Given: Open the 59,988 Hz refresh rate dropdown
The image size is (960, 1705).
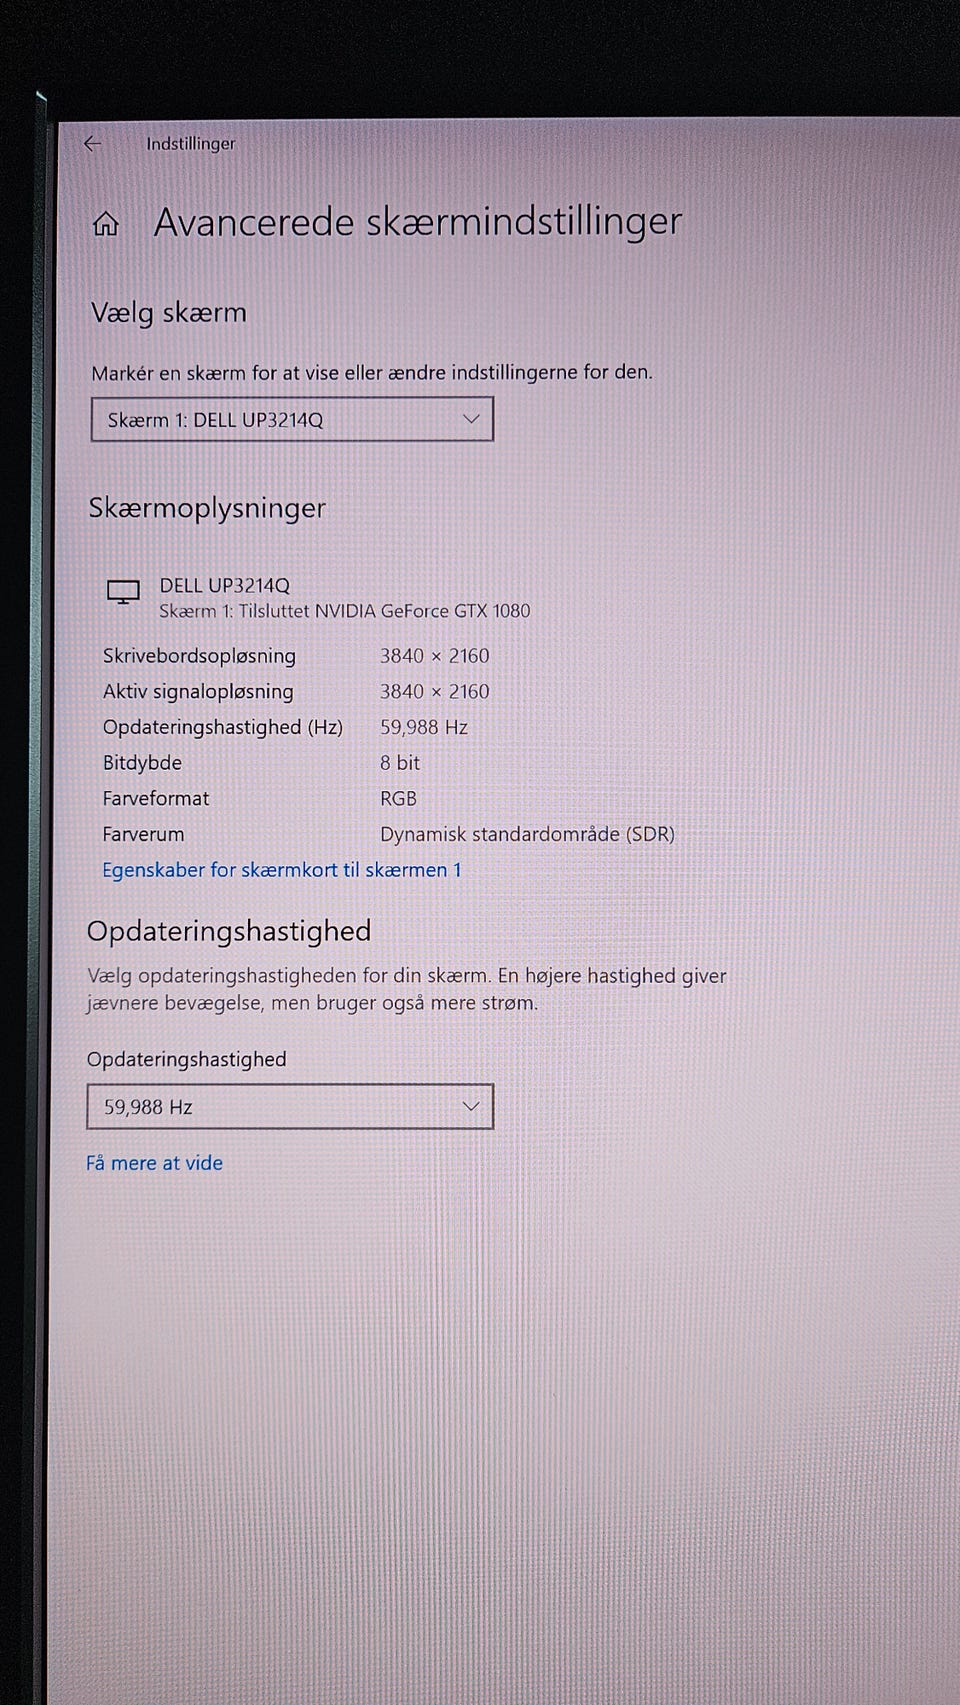Looking at the screenshot, I should click(290, 1107).
